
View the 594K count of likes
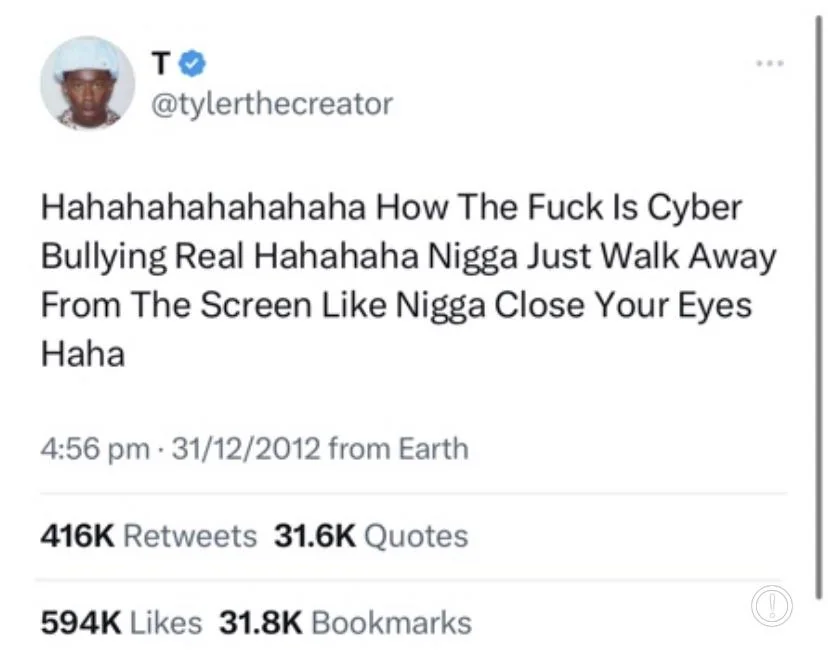[x=81, y=623]
